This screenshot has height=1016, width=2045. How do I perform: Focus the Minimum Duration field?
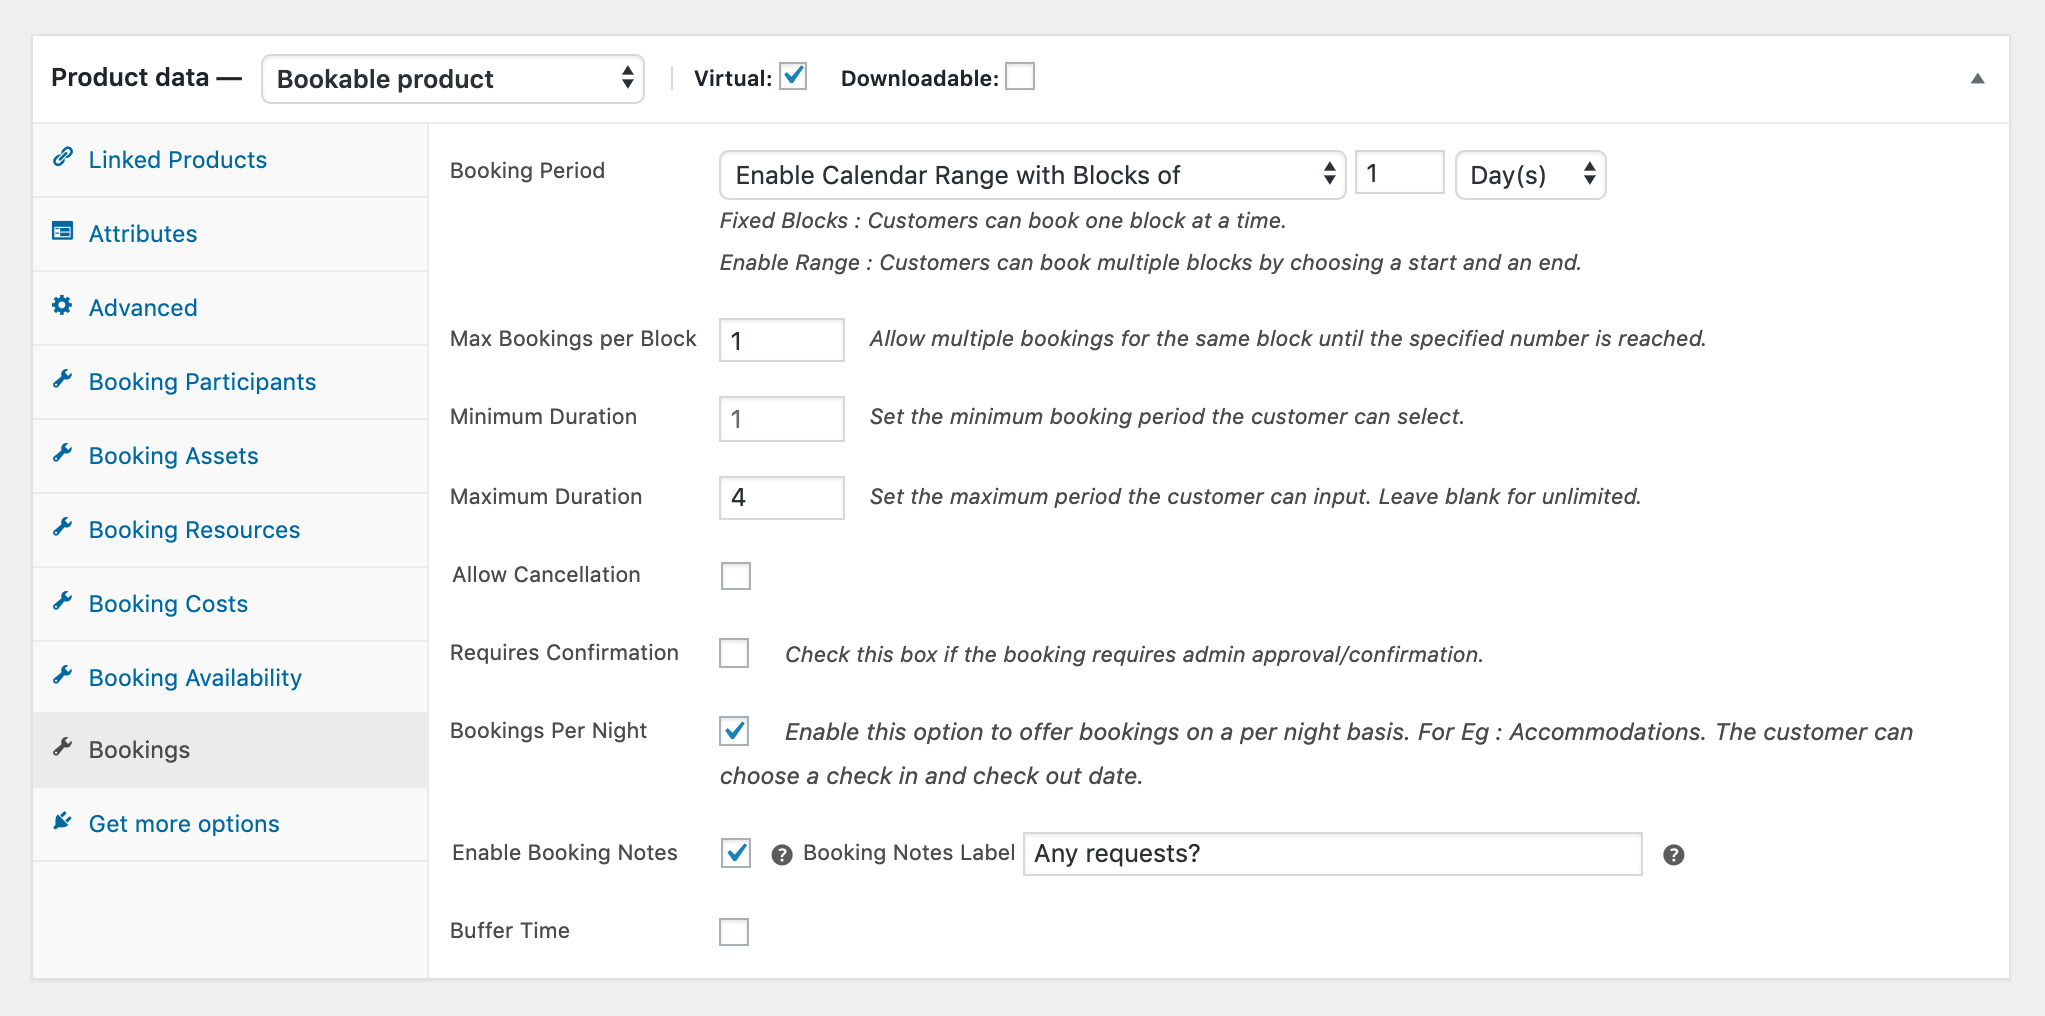click(x=782, y=418)
